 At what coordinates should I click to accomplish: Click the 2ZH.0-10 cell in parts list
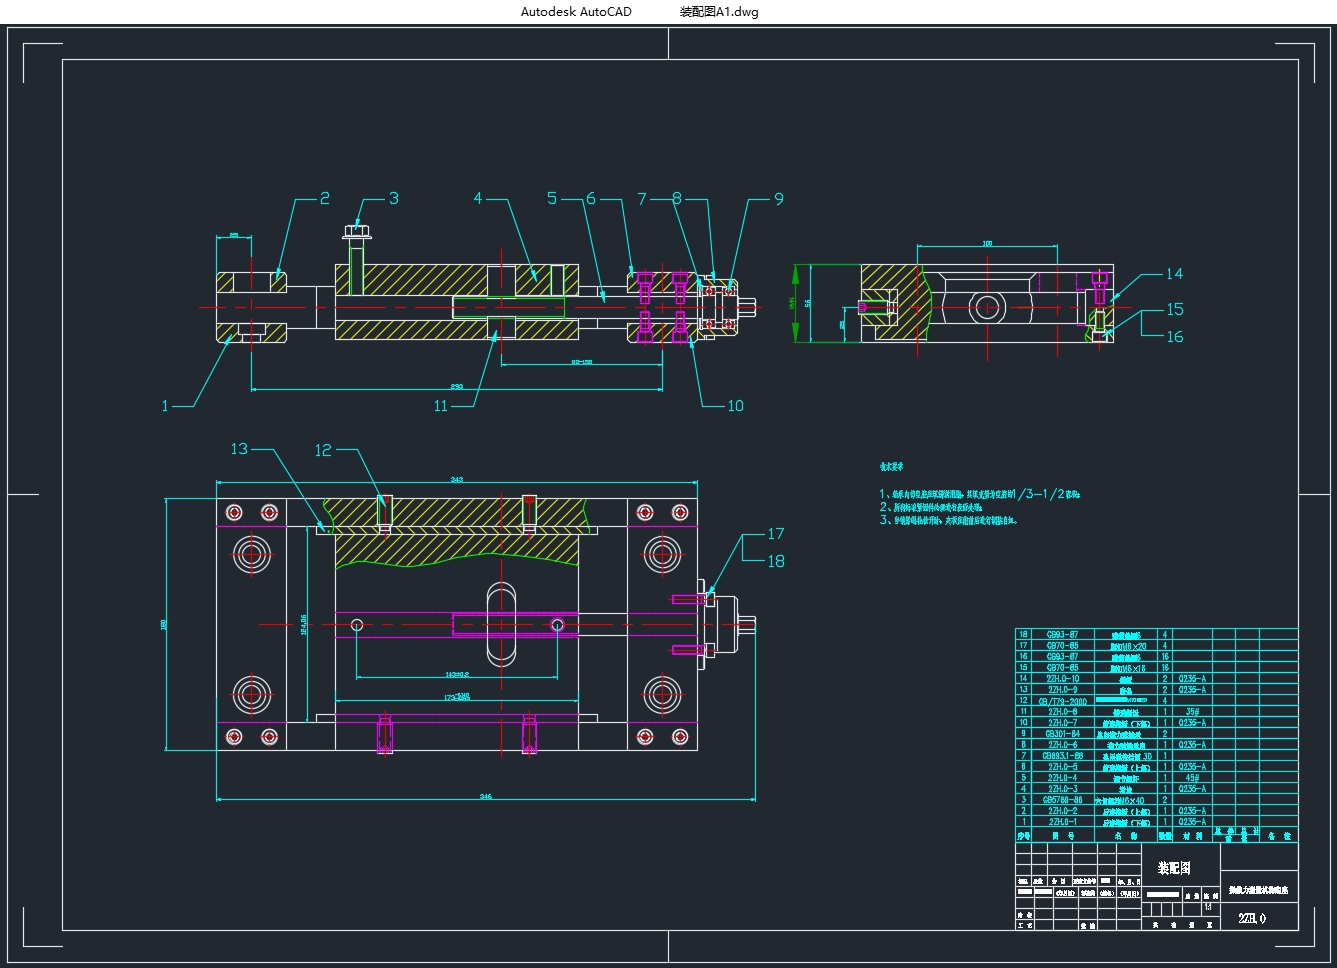click(1062, 679)
